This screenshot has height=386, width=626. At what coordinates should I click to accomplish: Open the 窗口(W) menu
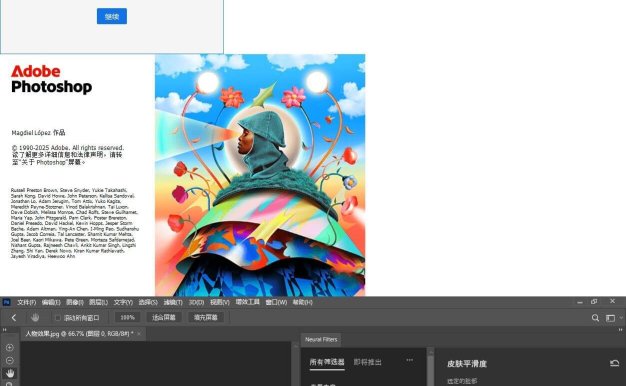[276, 302]
